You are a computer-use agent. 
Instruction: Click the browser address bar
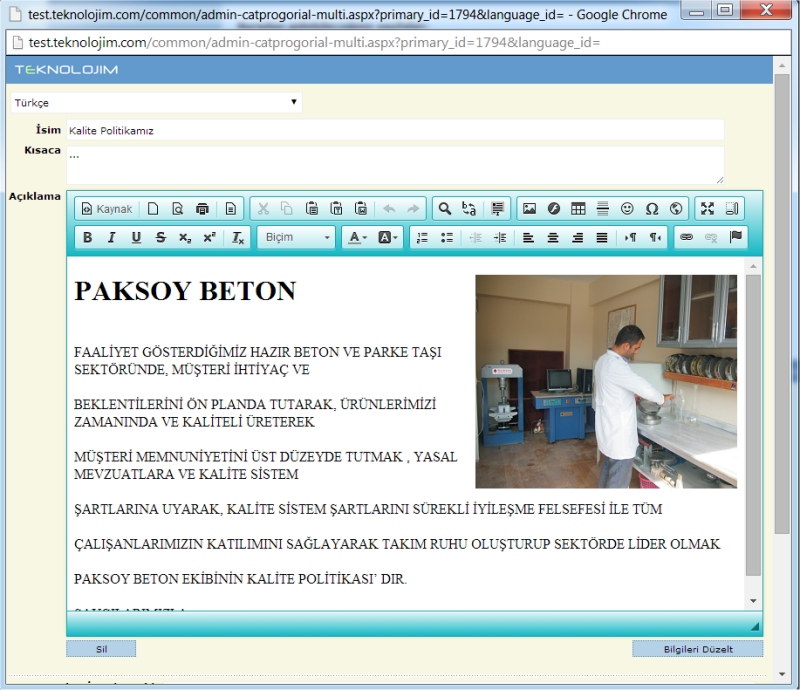pos(398,42)
